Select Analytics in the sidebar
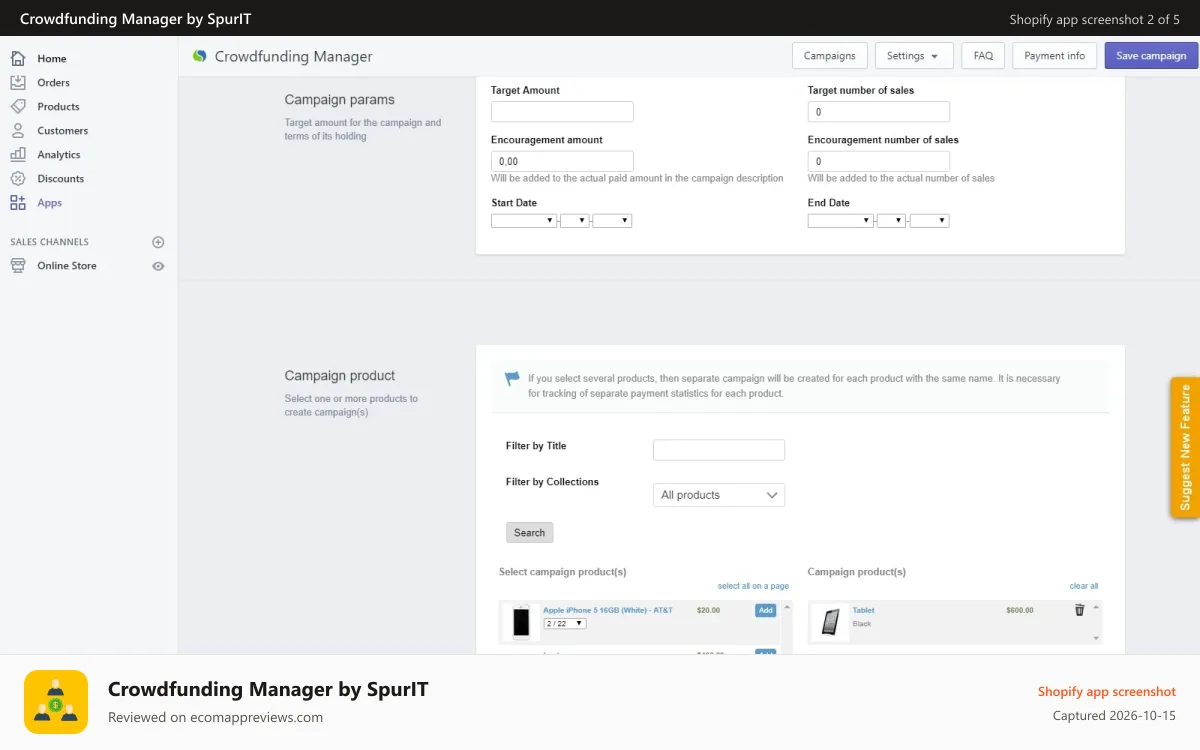This screenshot has width=1200, height=750. click(x=59, y=155)
